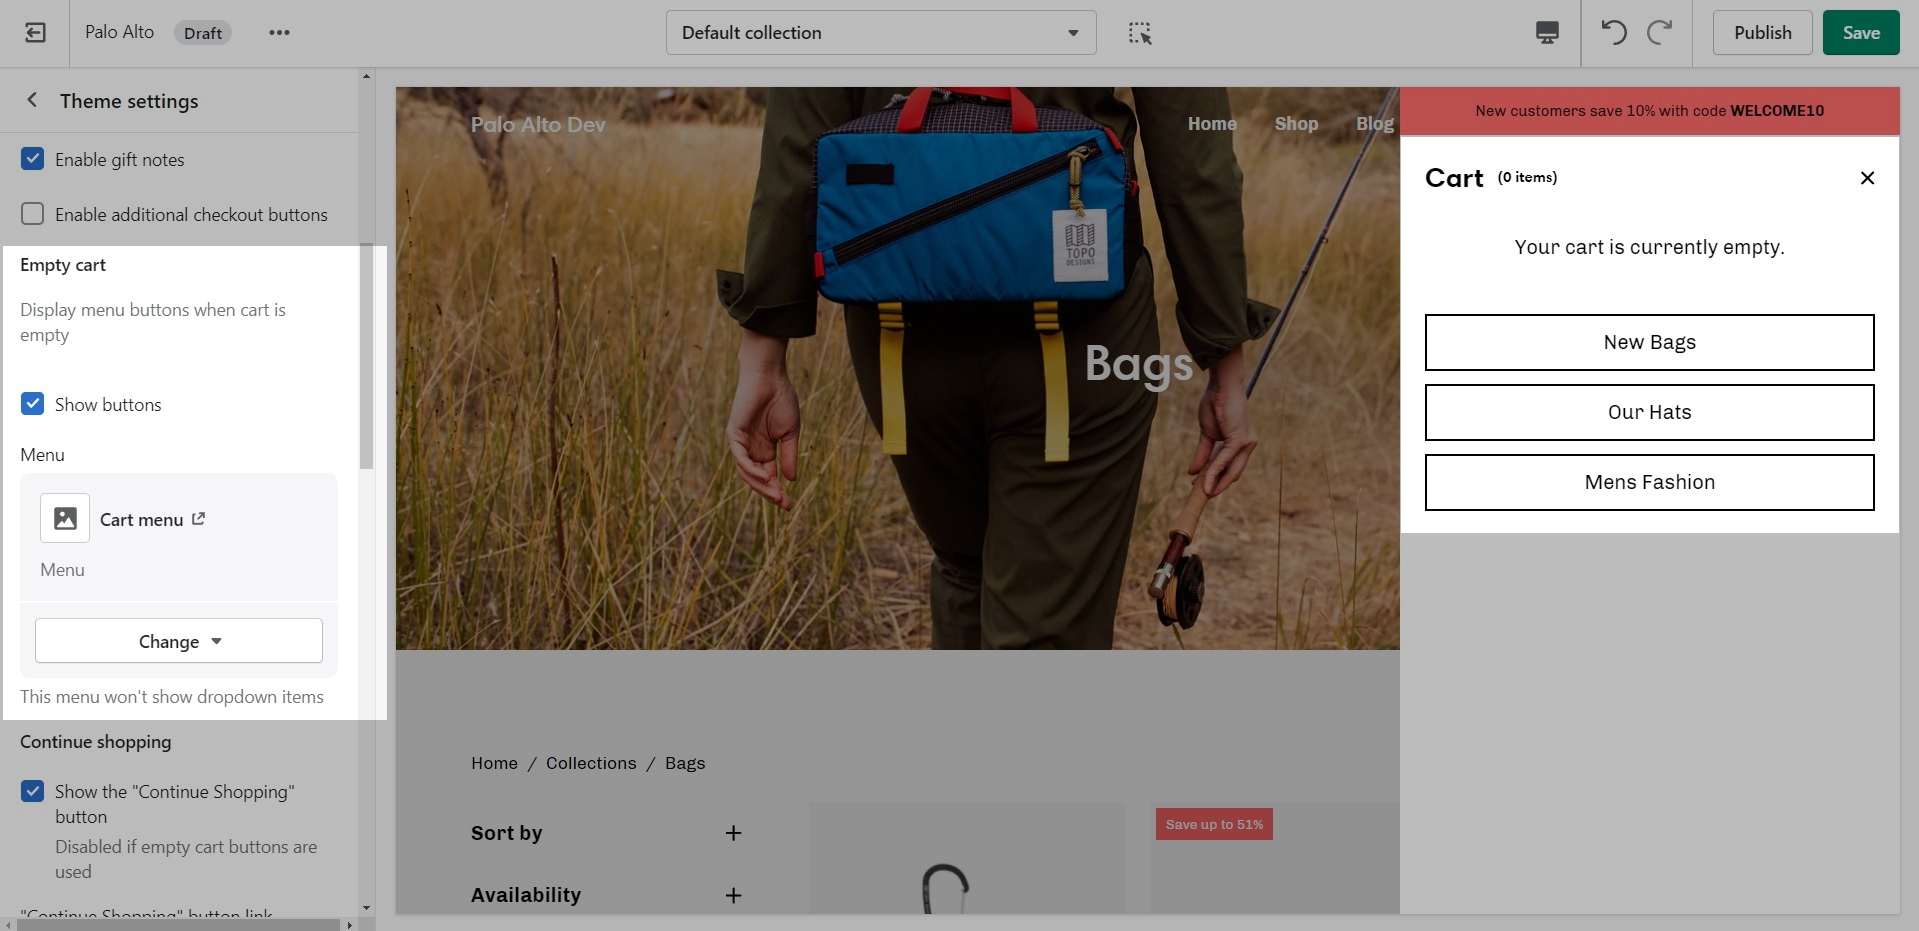Enable additional checkout buttons checkbox
The width and height of the screenshot is (1919, 931).
(33, 214)
